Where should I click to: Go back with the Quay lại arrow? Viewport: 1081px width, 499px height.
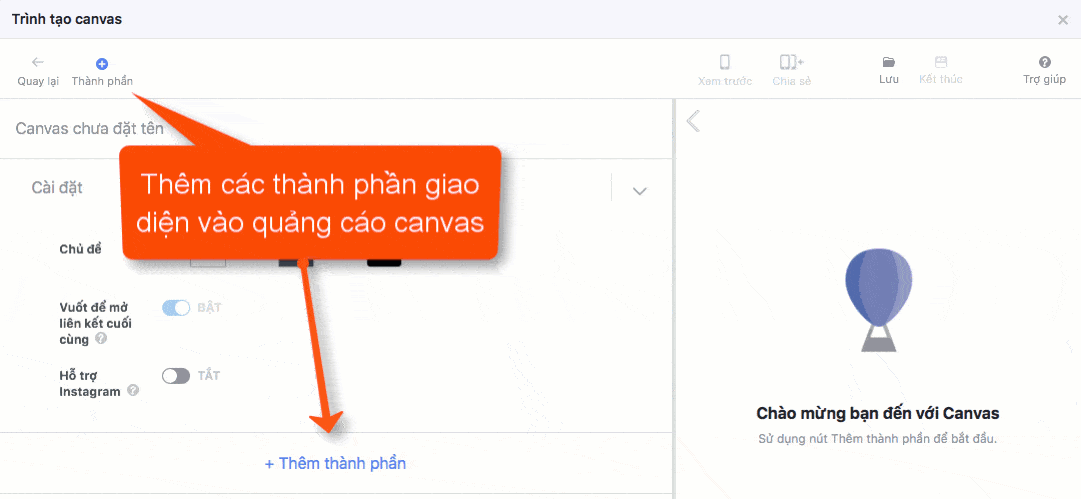coord(38,63)
